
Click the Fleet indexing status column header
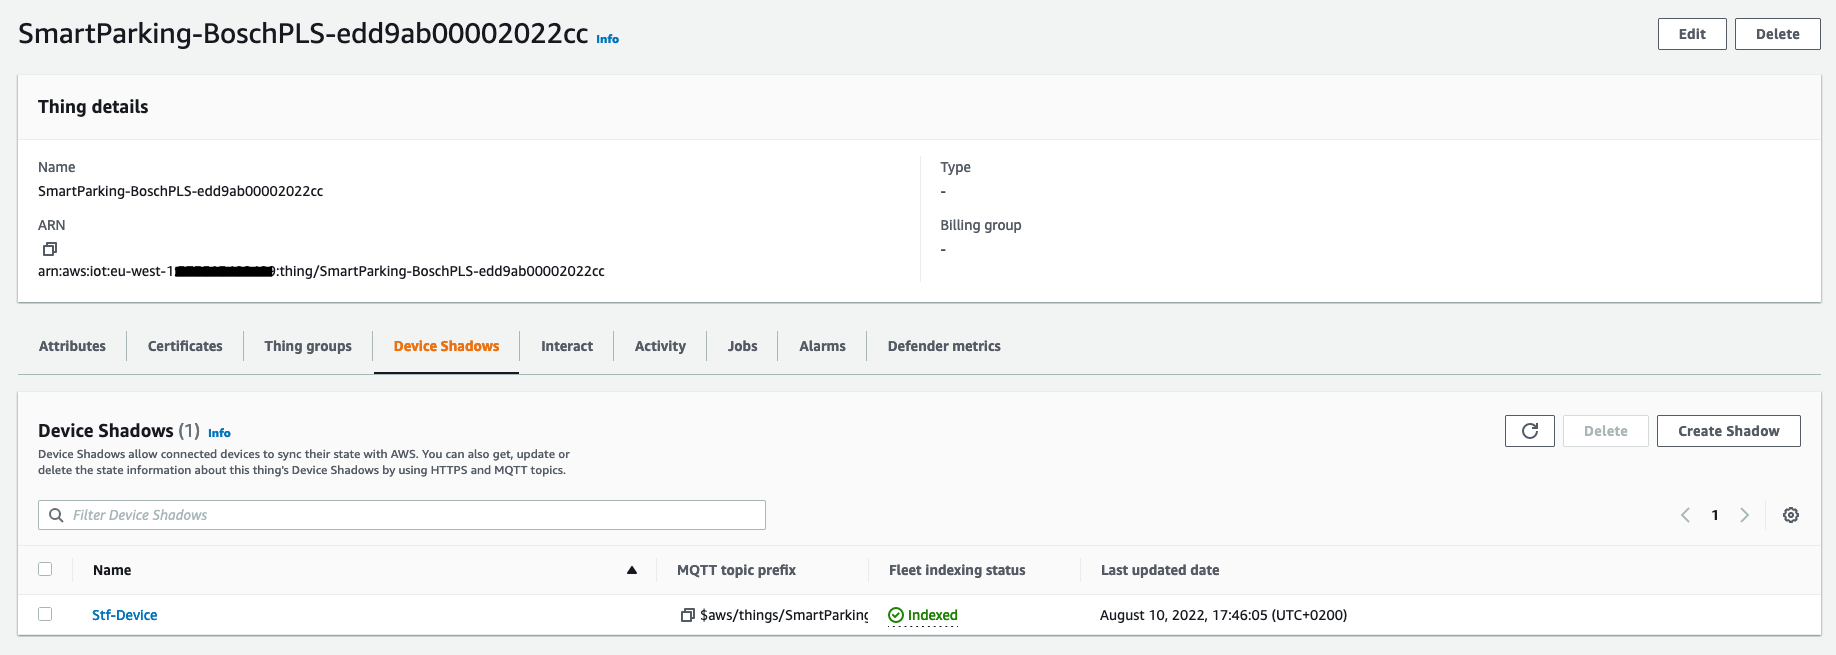pyautogui.click(x=957, y=570)
